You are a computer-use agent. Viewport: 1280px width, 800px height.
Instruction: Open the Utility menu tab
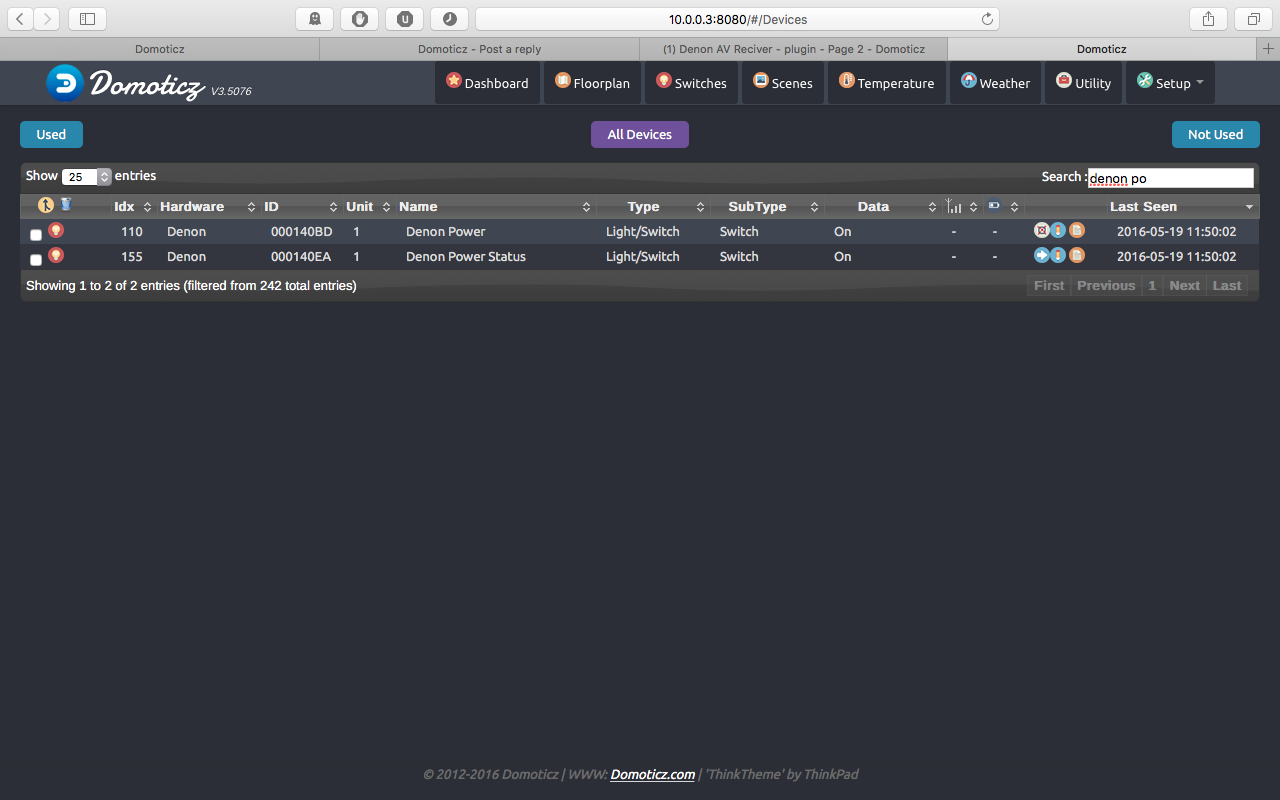[1084, 83]
